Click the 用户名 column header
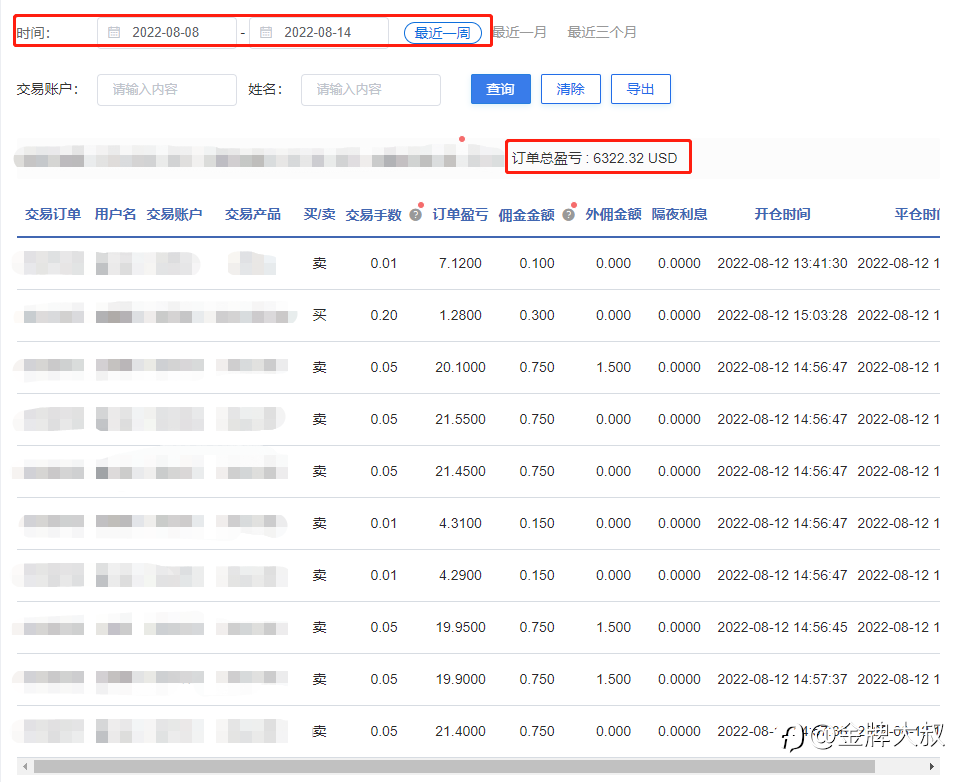The width and height of the screenshot is (956, 782). click(x=115, y=214)
